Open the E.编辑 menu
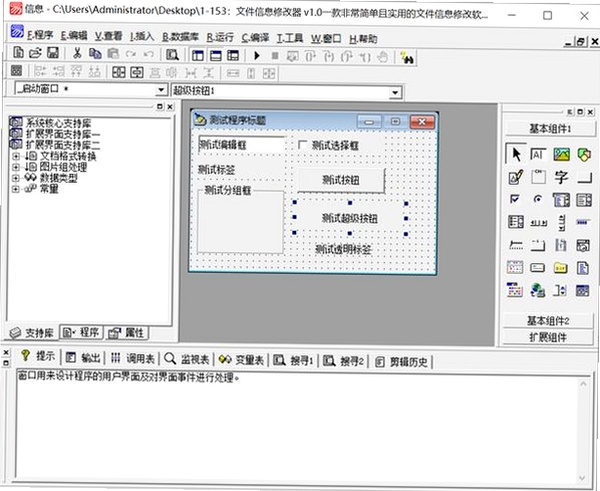 pos(74,36)
